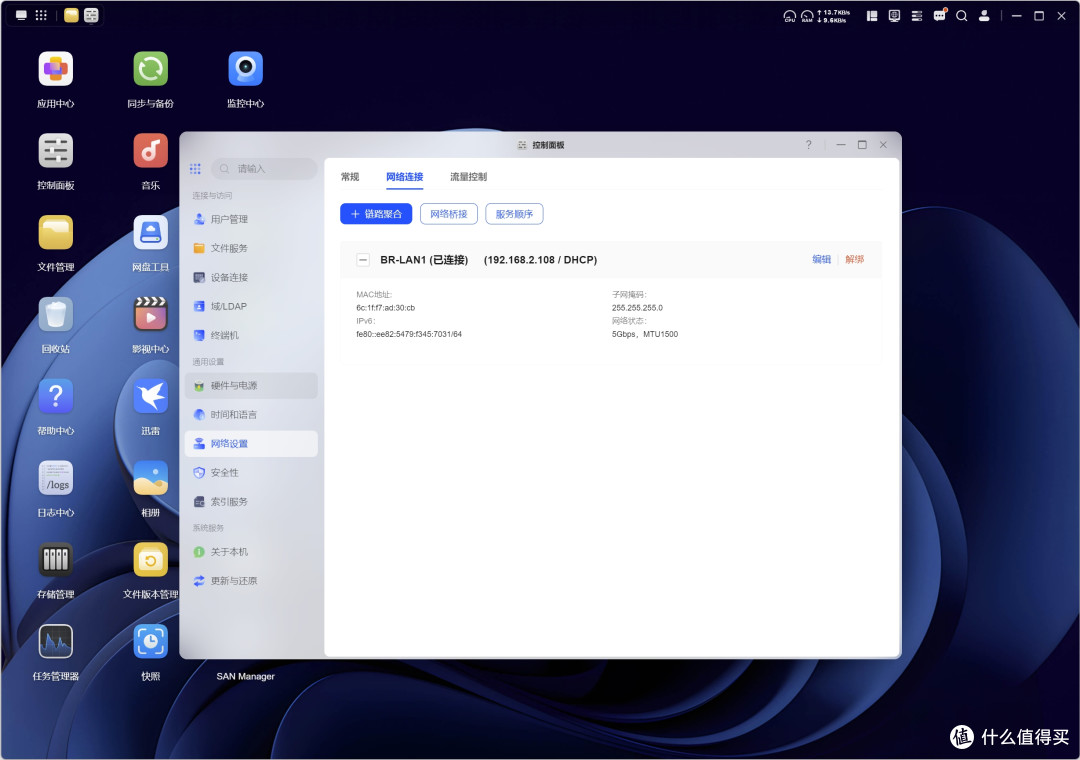
Task: Open the 存储管理 desktop icon
Action: click(x=56, y=560)
